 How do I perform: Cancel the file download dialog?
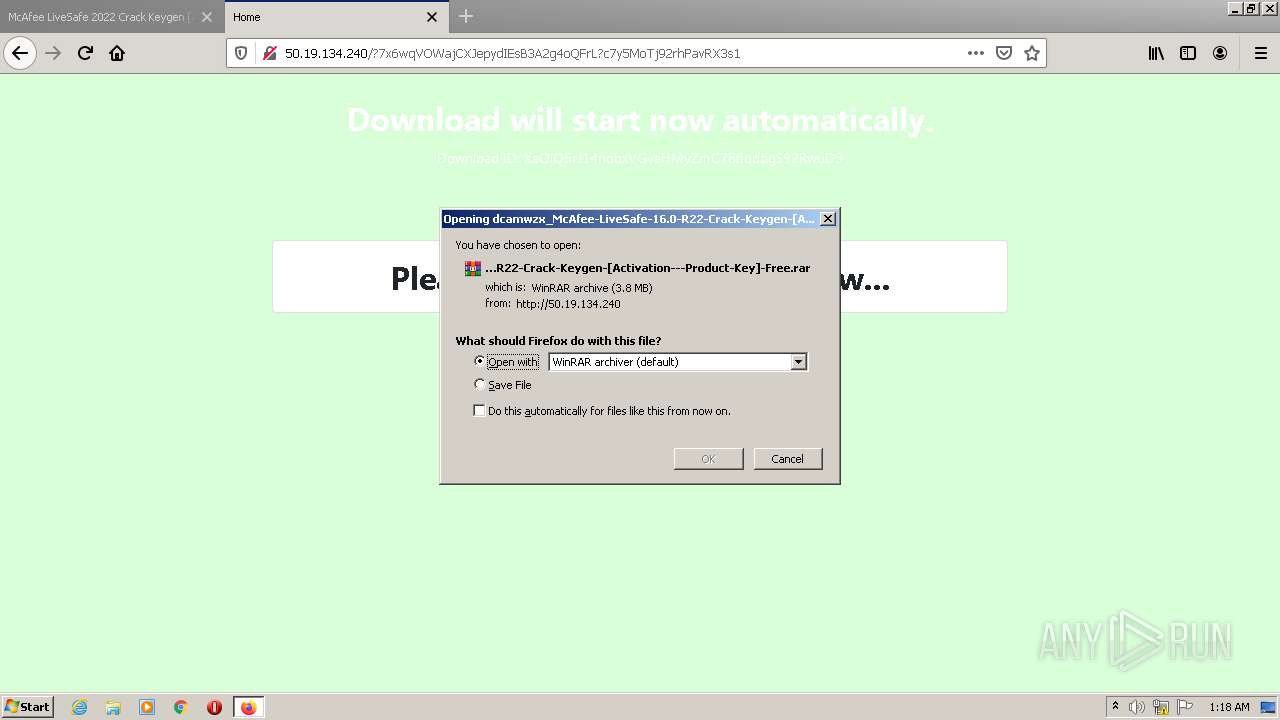point(787,458)
